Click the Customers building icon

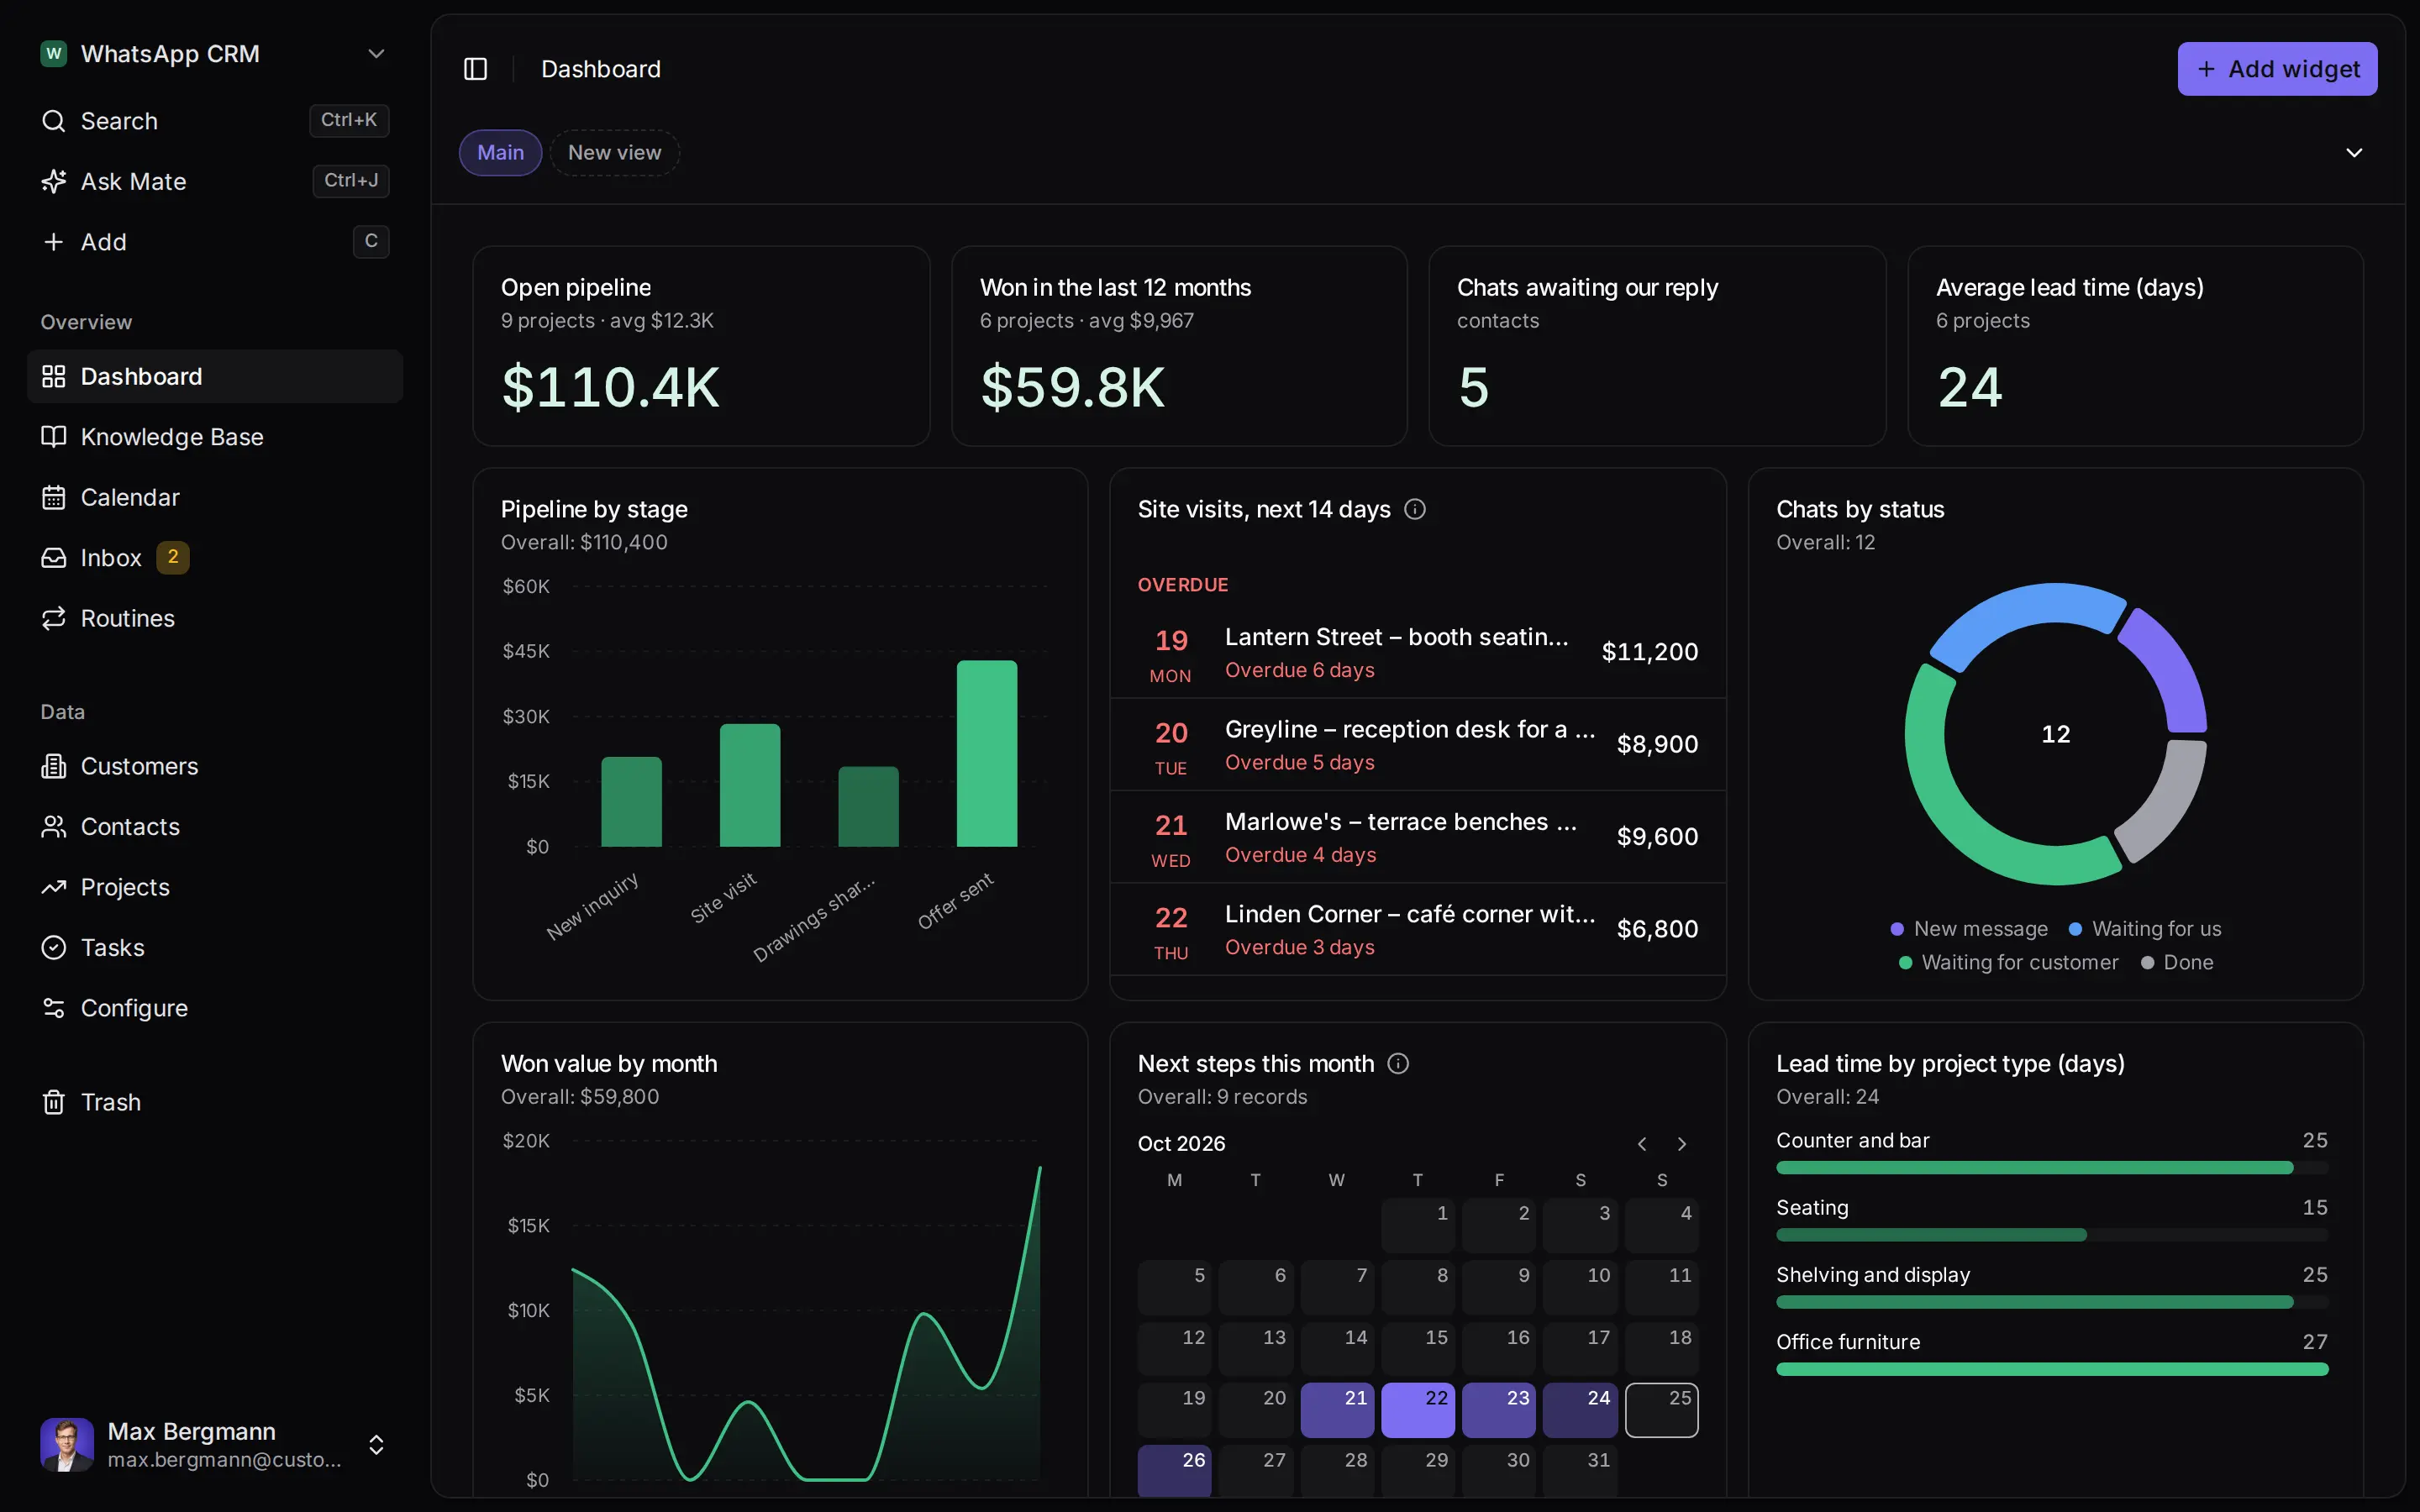click(x=53, y=766)
